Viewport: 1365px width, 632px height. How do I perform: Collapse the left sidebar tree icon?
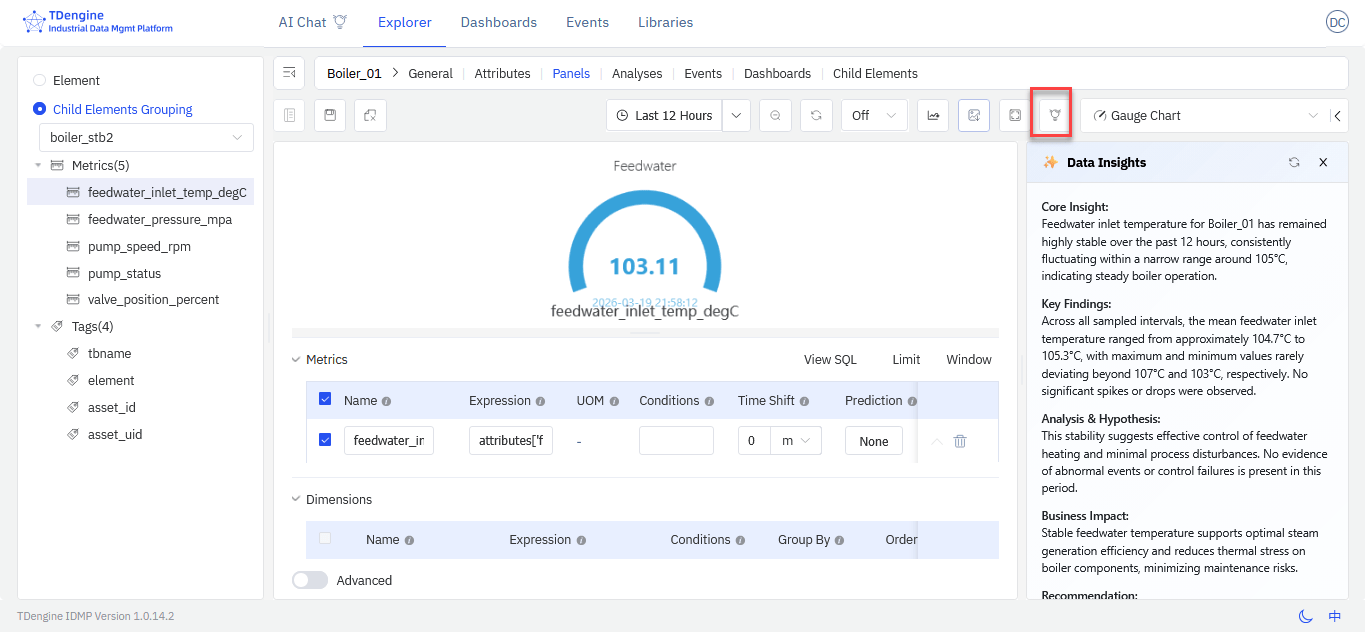tap(289, 73)
